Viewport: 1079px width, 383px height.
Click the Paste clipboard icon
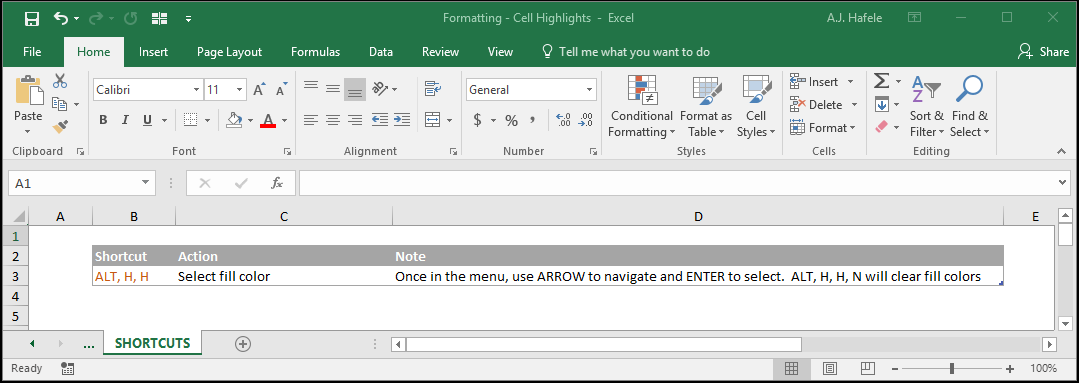28,91
